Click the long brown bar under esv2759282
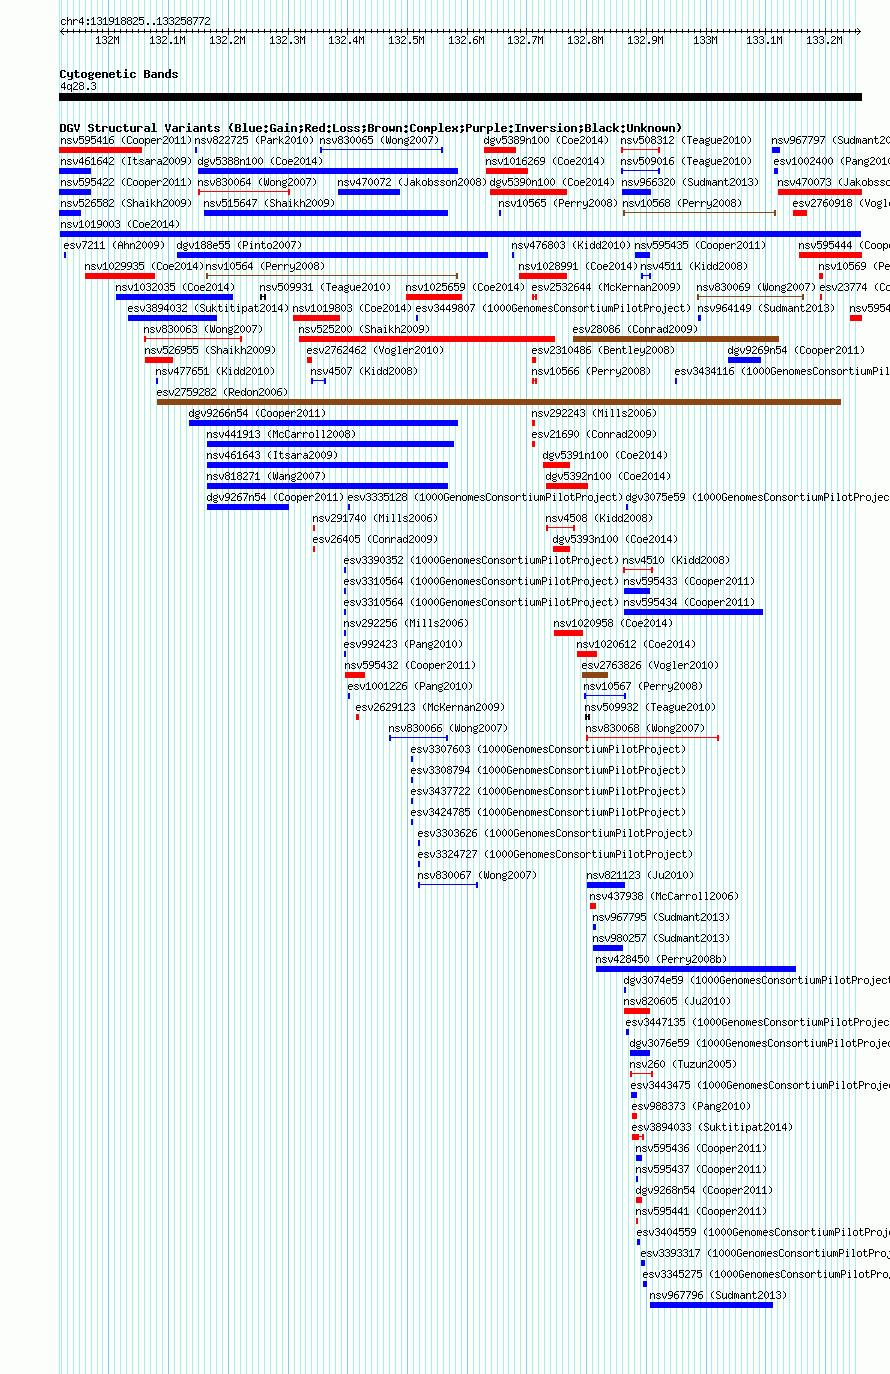Screen dimensions: 890x1374 (x=498, y=402)
